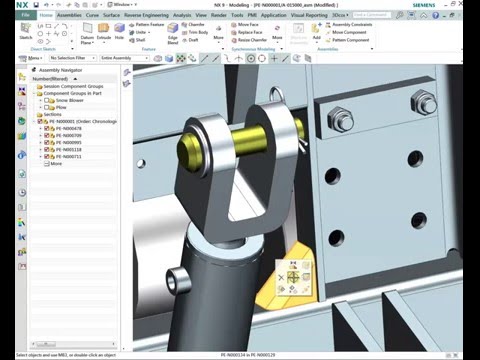The height and width of the screenshot is (360, 480).
Task: Click the navigator horizontal scrollbar
Action: pos(73,344)
